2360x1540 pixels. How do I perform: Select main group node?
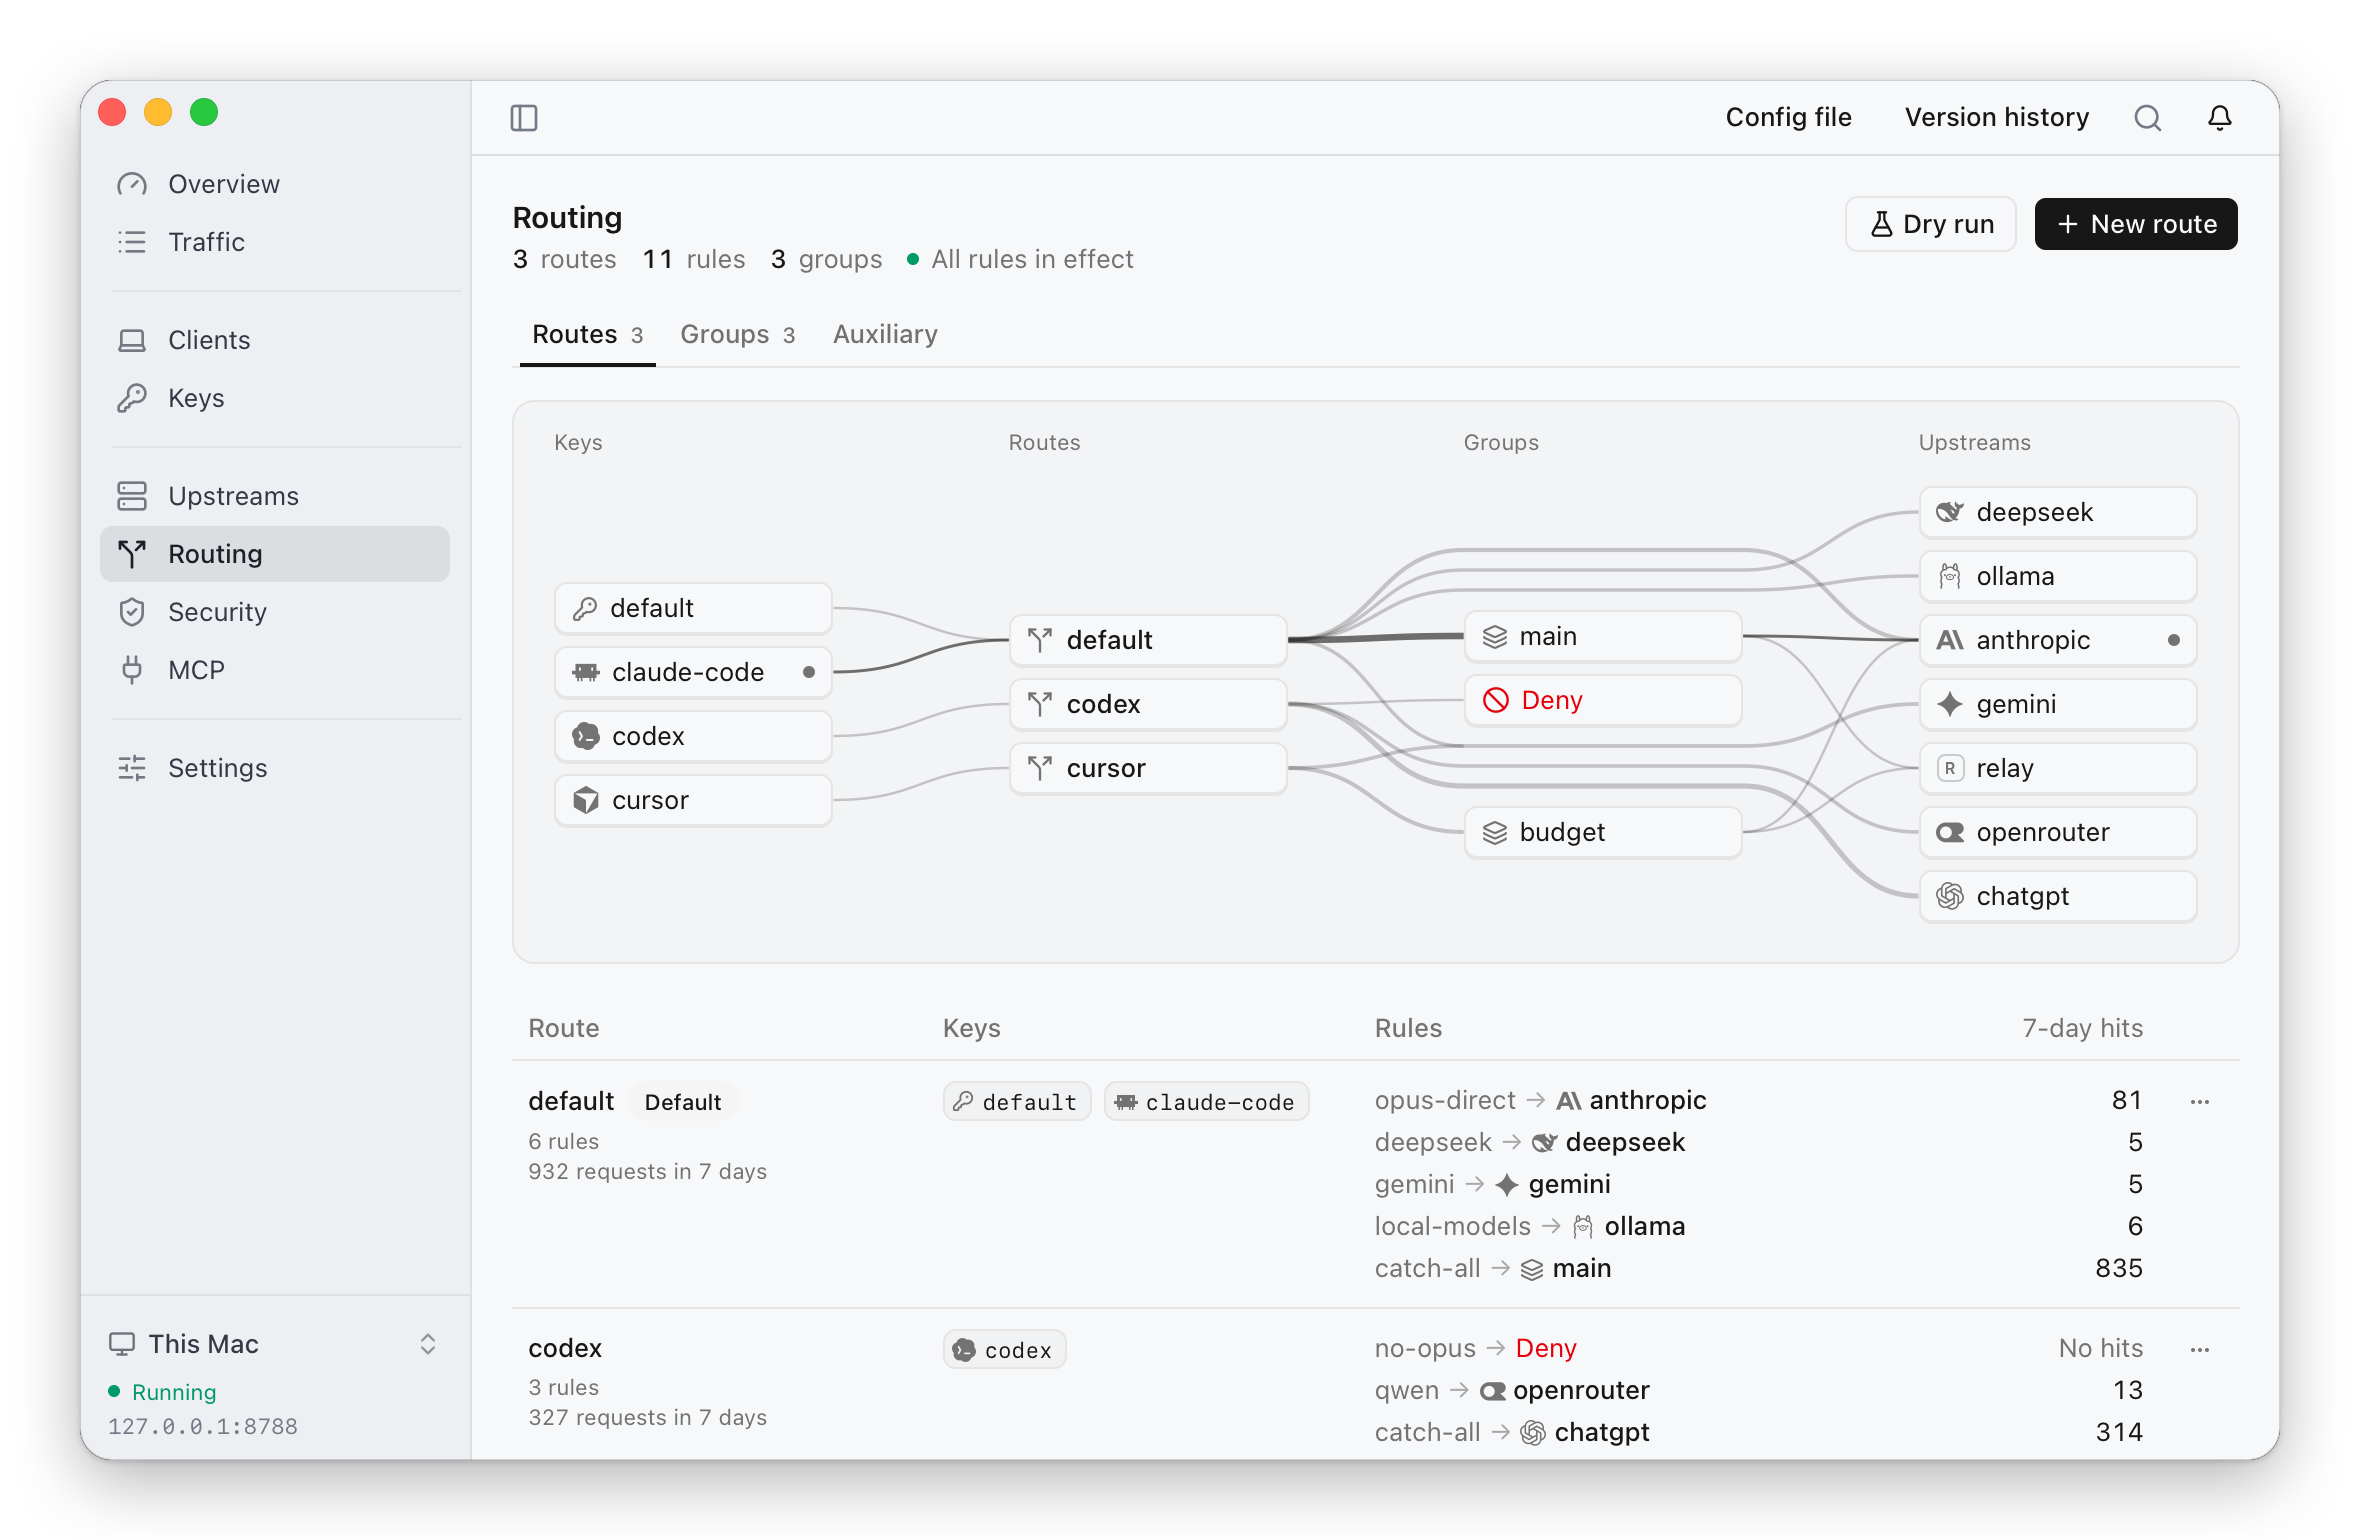[x=1603, y=636]
